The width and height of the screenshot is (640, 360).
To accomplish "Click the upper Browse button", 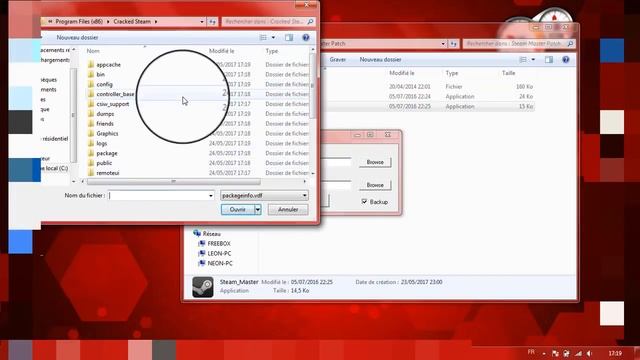I will [375, 162].
